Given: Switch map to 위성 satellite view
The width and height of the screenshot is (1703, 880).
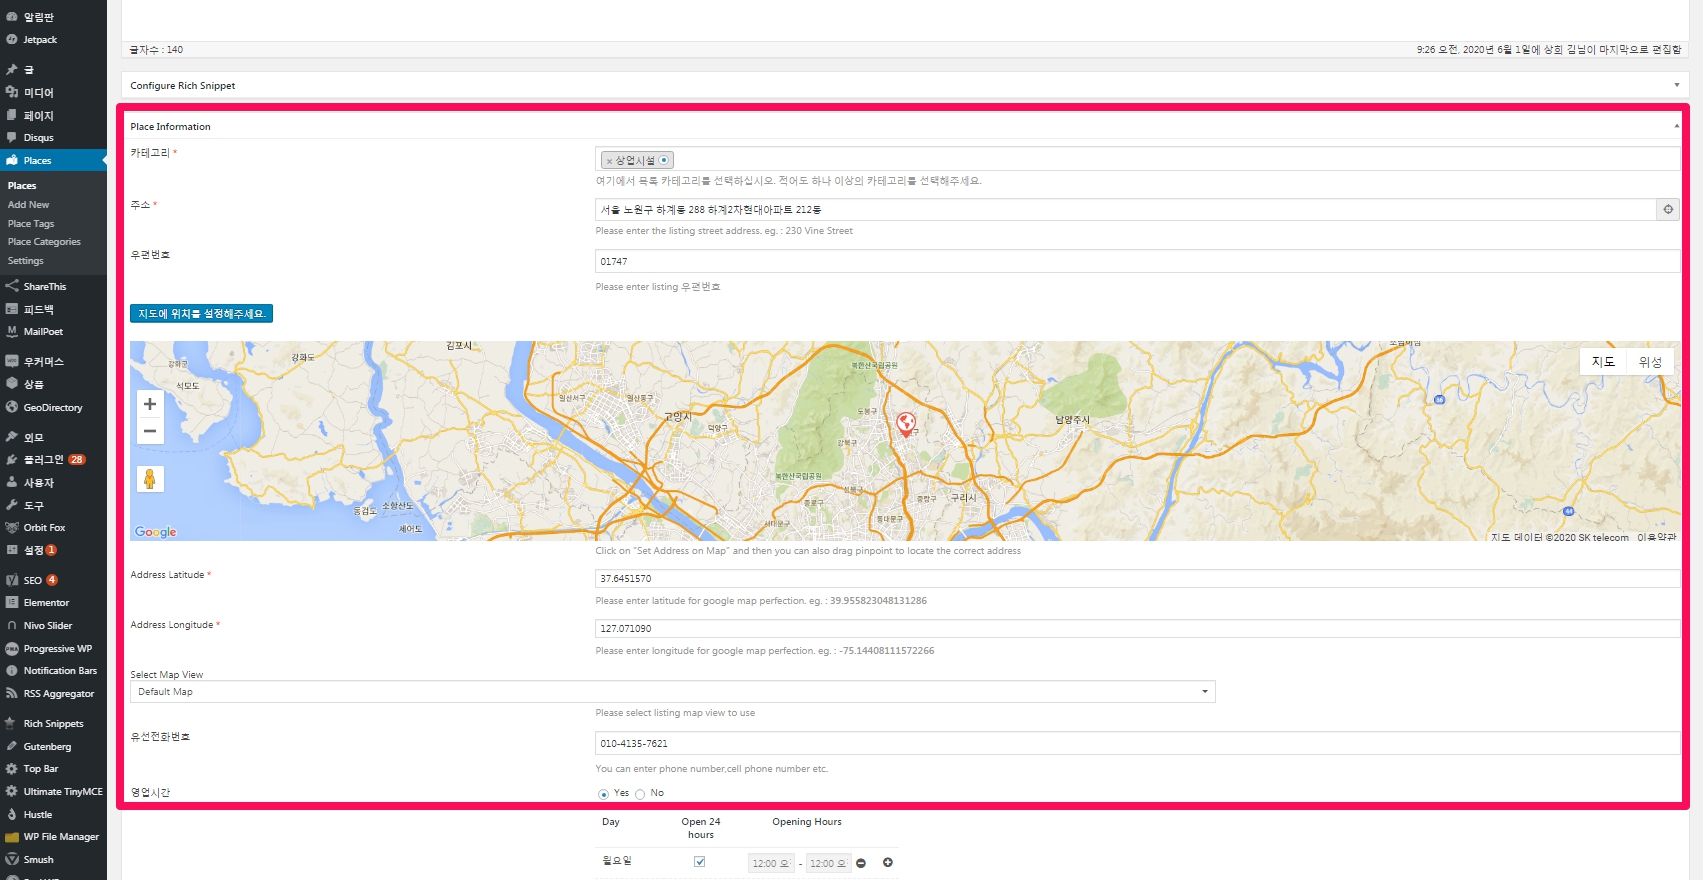Looking at the screenshot, I should coord(1650,362).
